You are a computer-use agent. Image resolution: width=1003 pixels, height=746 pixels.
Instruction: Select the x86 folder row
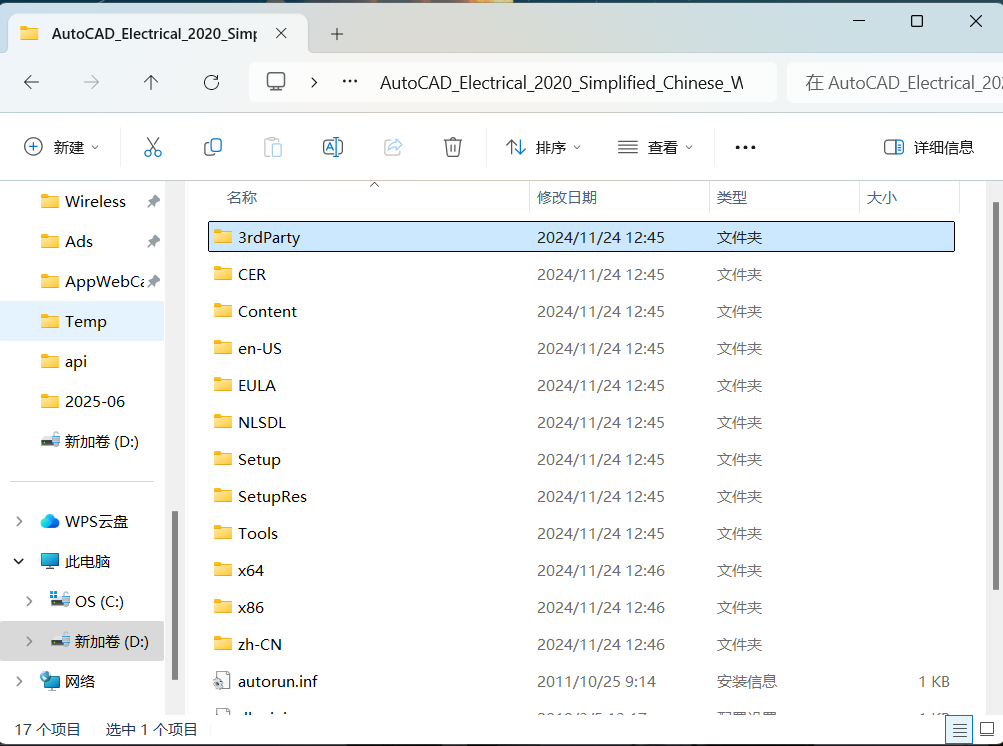click(x=581, y=607)
